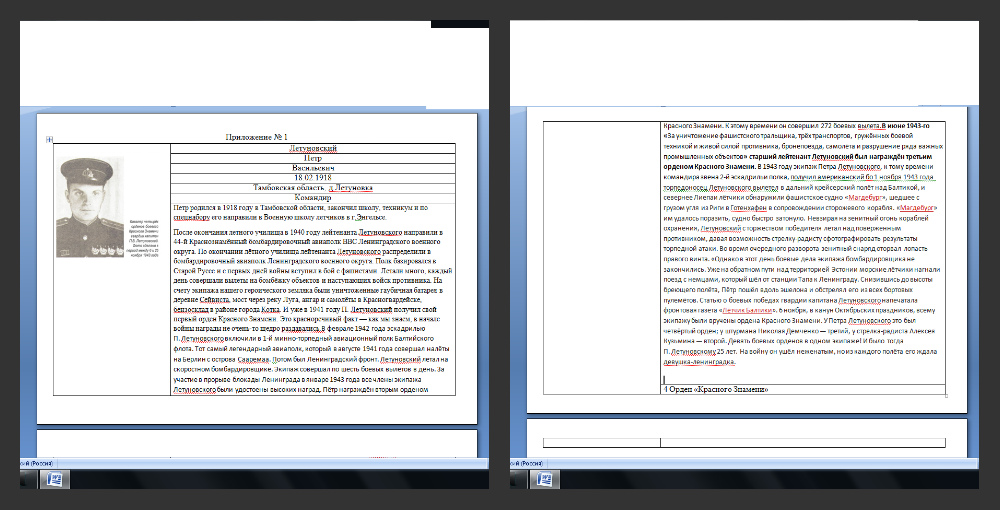
Task: Click empty wide cell on right window's next page
Action: tap(802, 441)
